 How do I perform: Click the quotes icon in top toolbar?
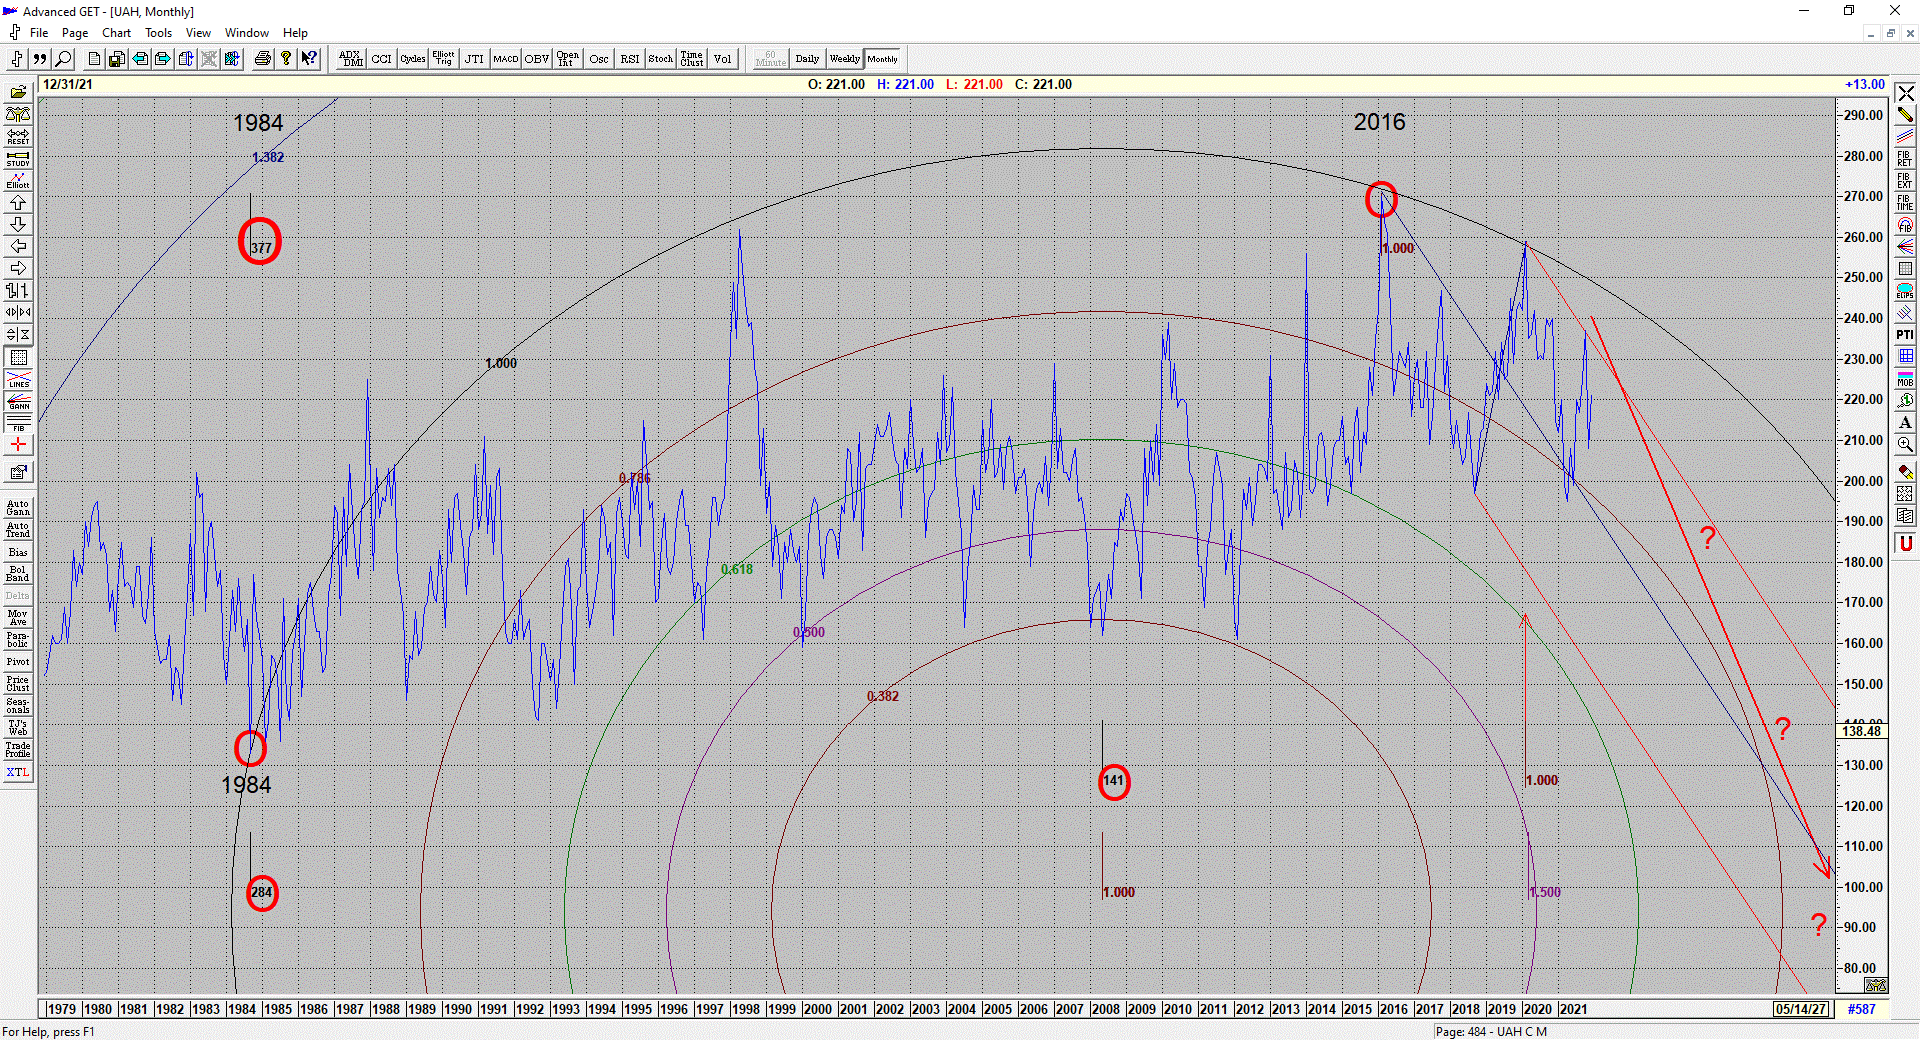pos(40,59)
